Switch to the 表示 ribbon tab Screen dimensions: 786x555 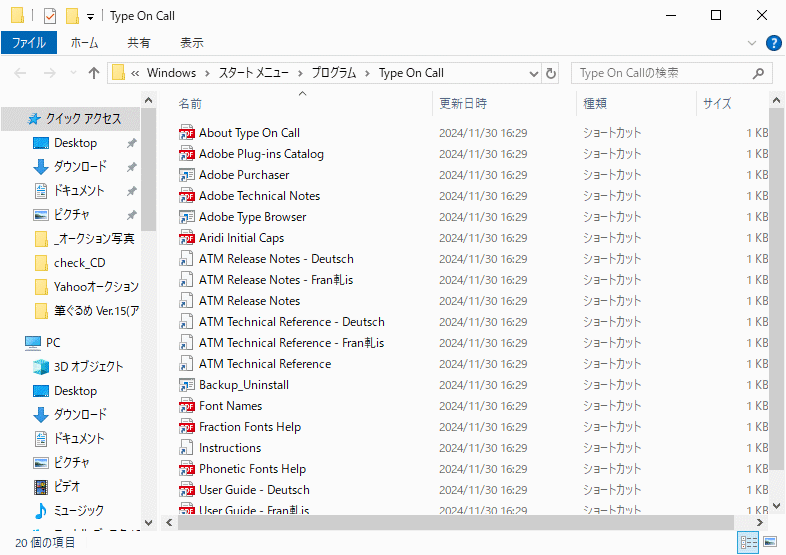point(191,43)
